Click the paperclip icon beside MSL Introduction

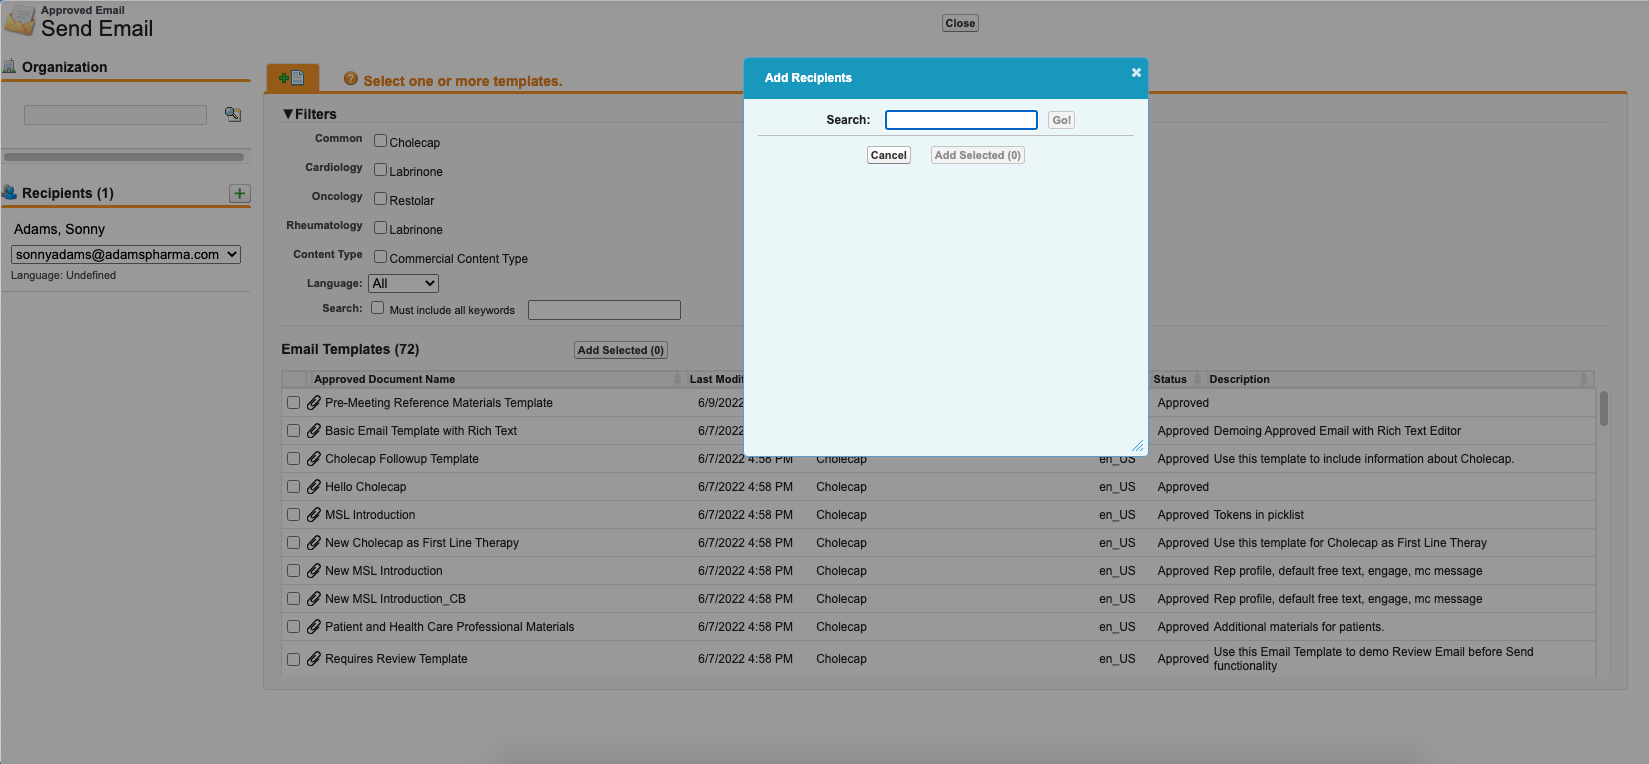314,515
